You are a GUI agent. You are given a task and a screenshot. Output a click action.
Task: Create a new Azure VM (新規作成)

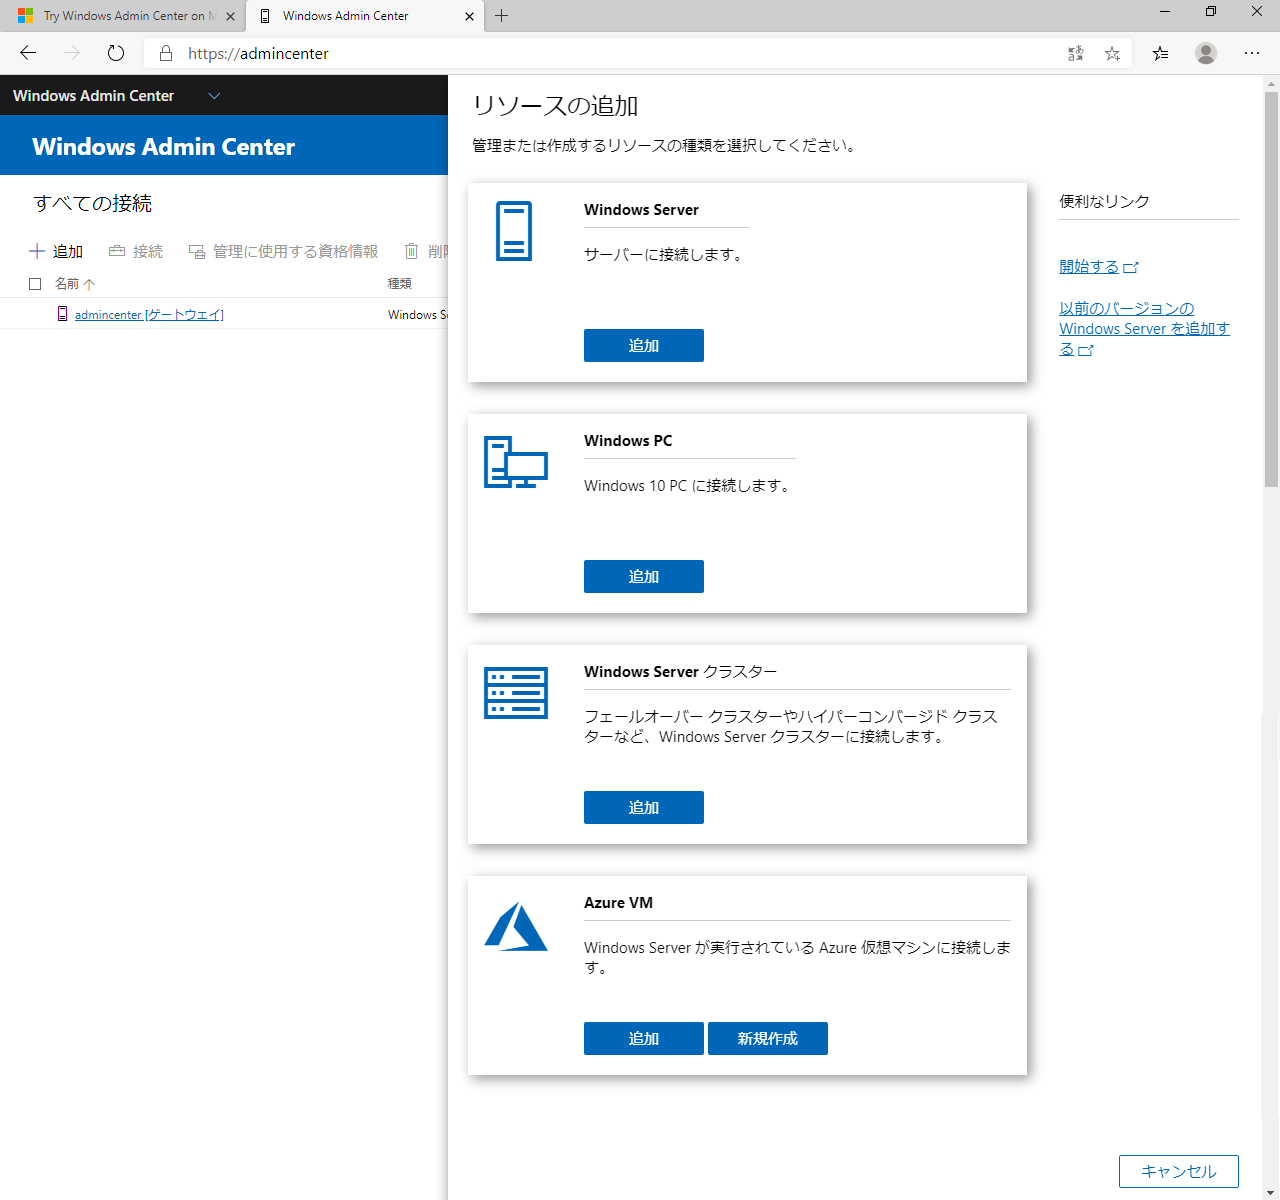tap(768, 1038)
